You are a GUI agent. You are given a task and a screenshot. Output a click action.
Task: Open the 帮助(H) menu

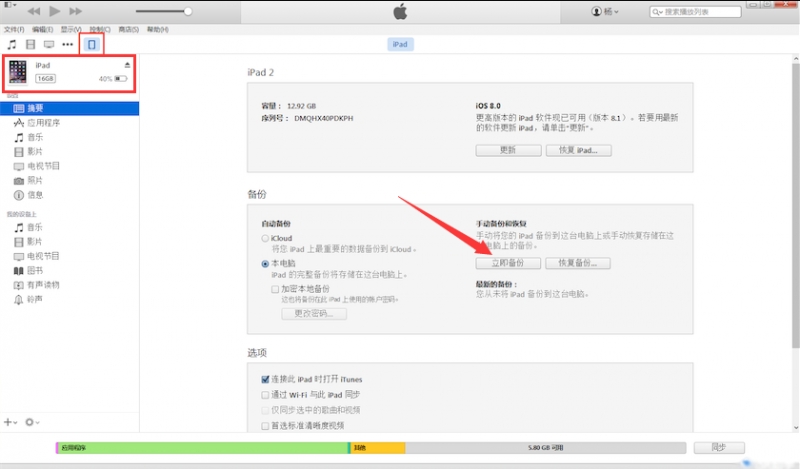[x=158, y=30]
